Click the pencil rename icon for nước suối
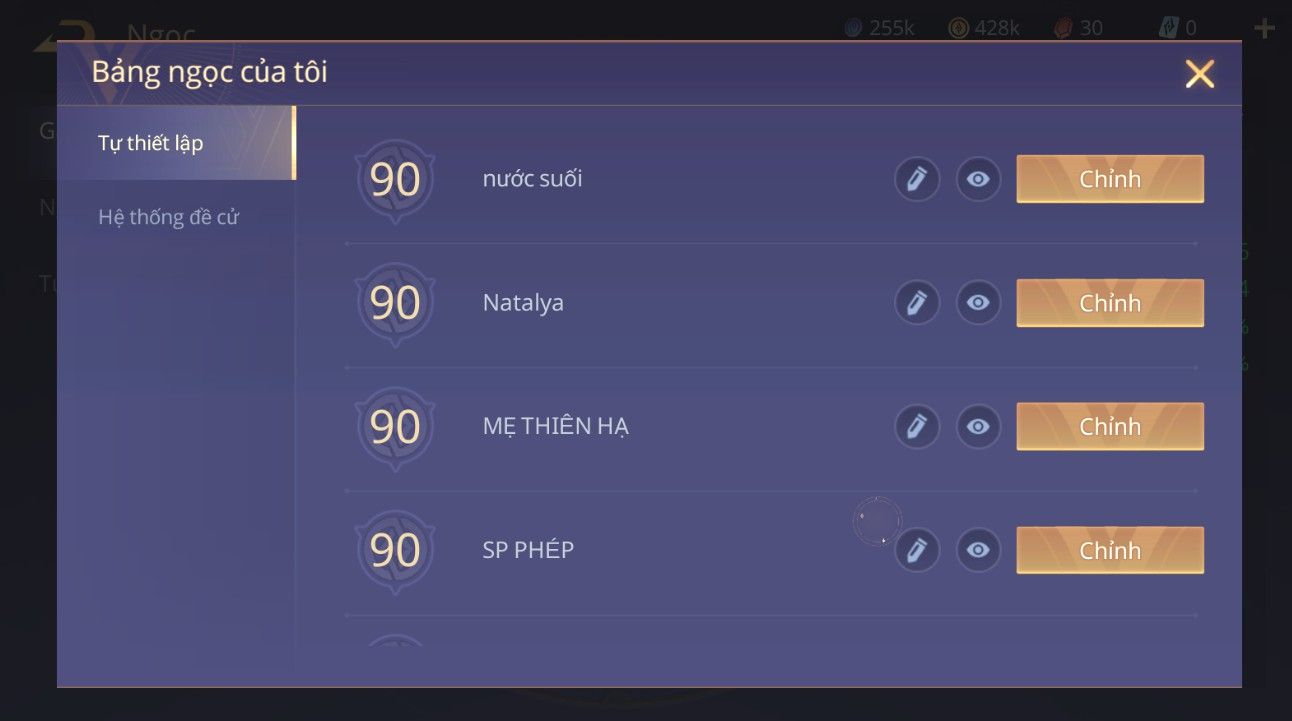The height and width of the screenshot is (721, 1292). pos(917,179)
